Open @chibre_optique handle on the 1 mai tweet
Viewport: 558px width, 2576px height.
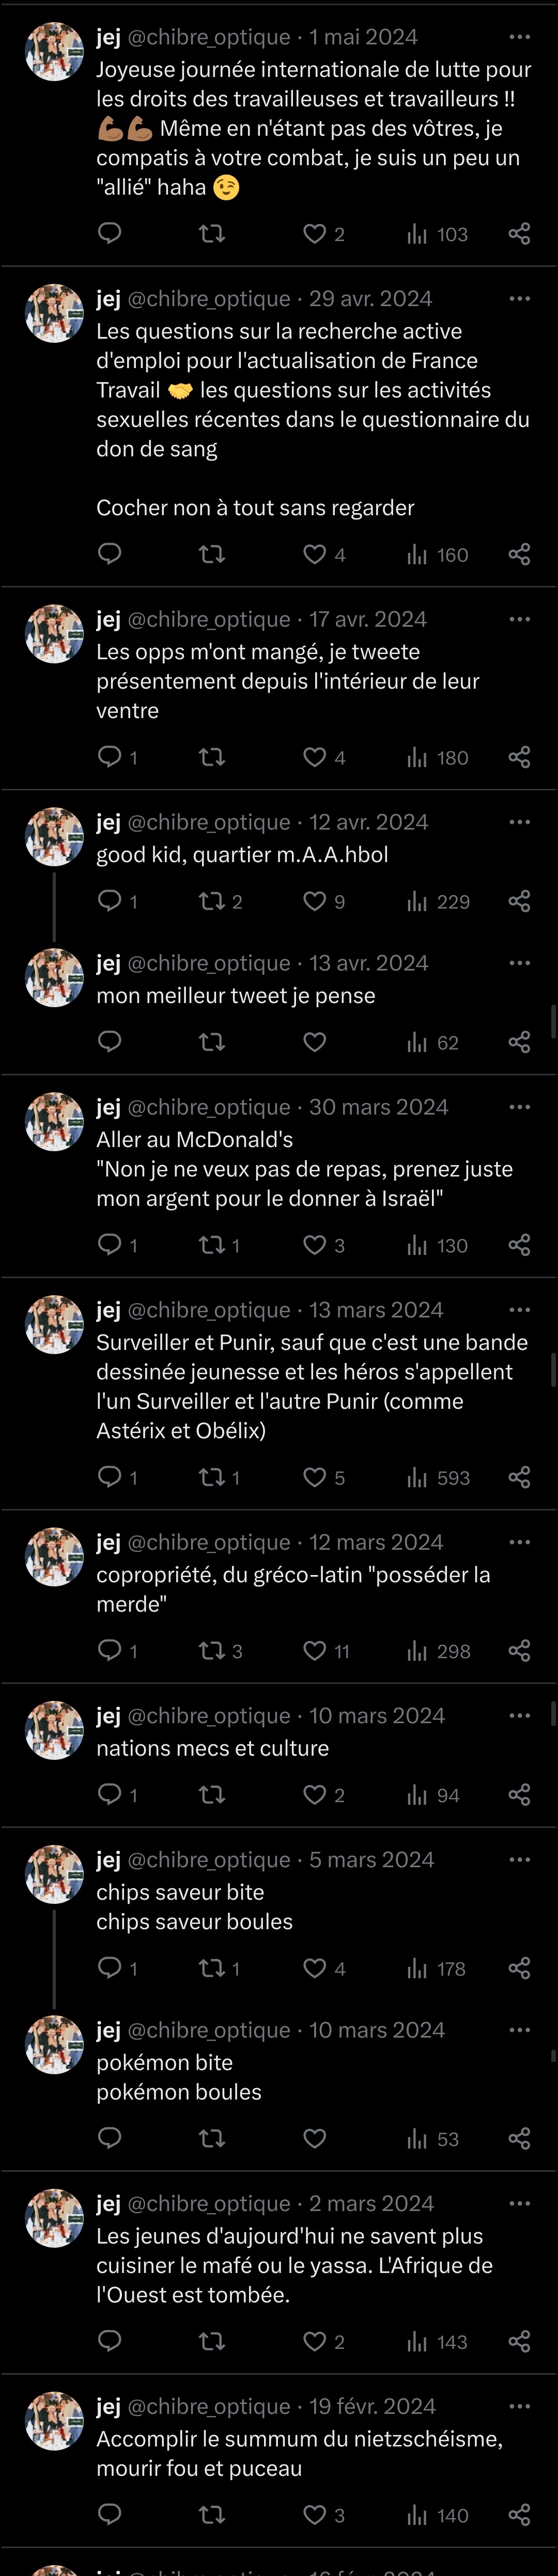click(209, 37)
